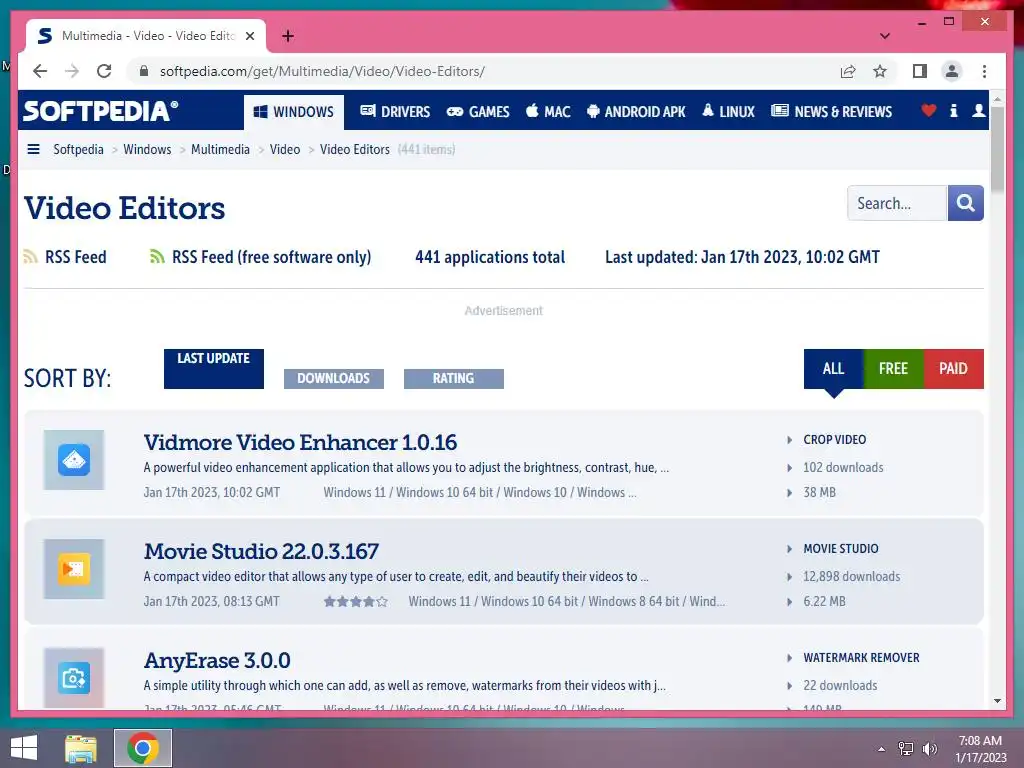Open the GAMES section
1024x768 pixels.
pos(477,112)
